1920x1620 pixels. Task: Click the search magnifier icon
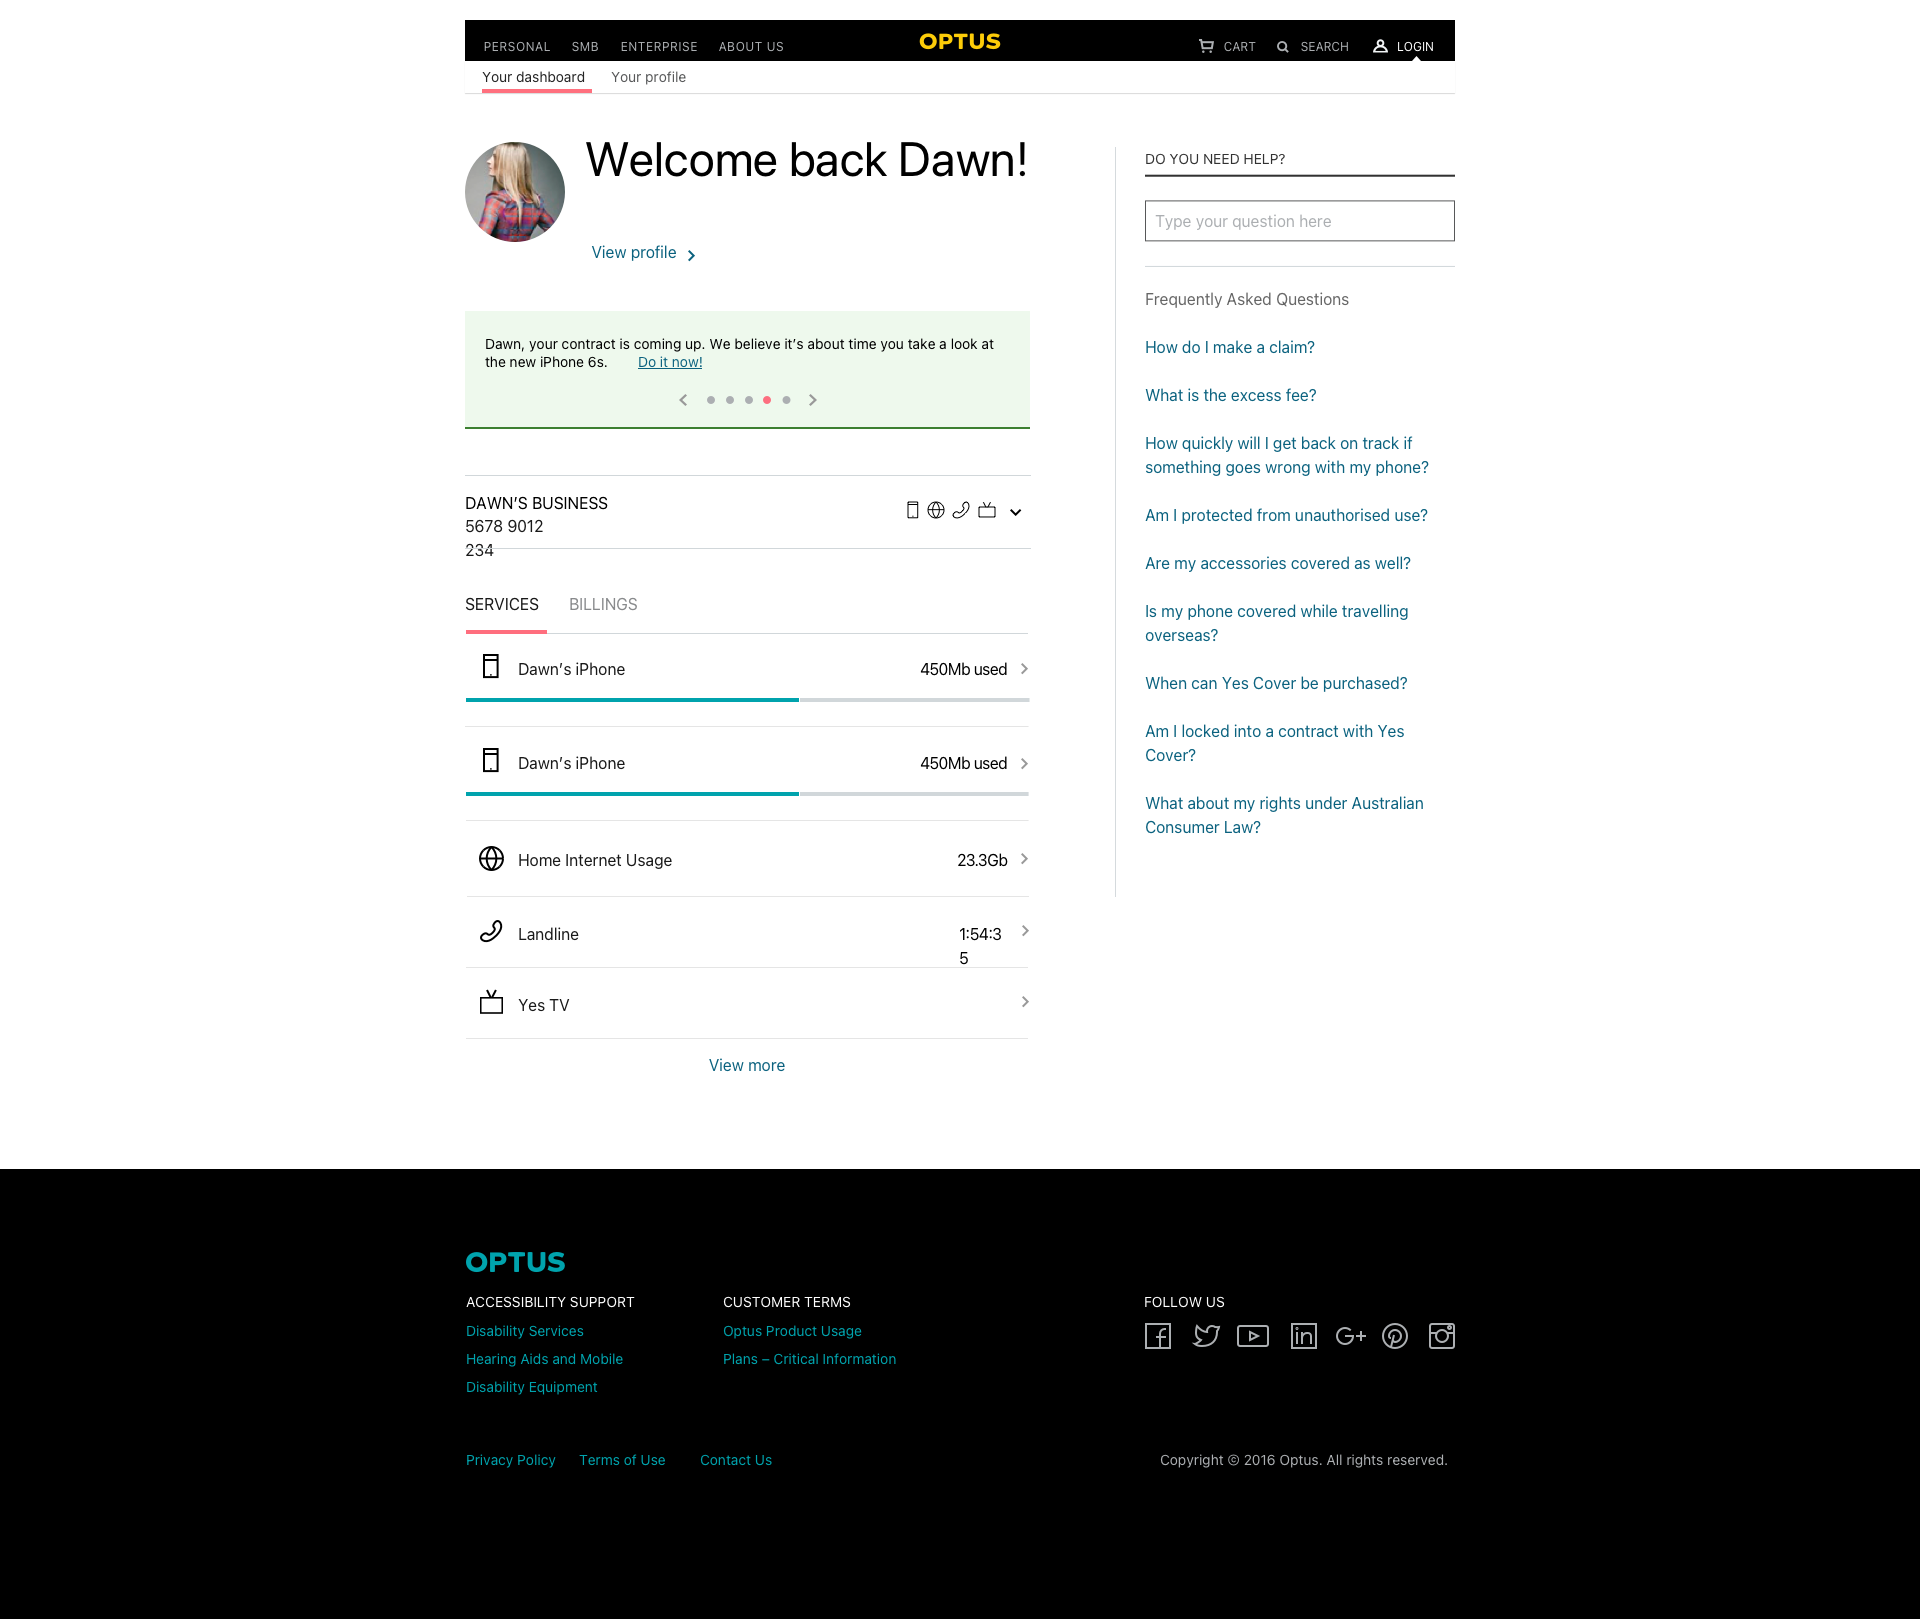pos(1282,47)
